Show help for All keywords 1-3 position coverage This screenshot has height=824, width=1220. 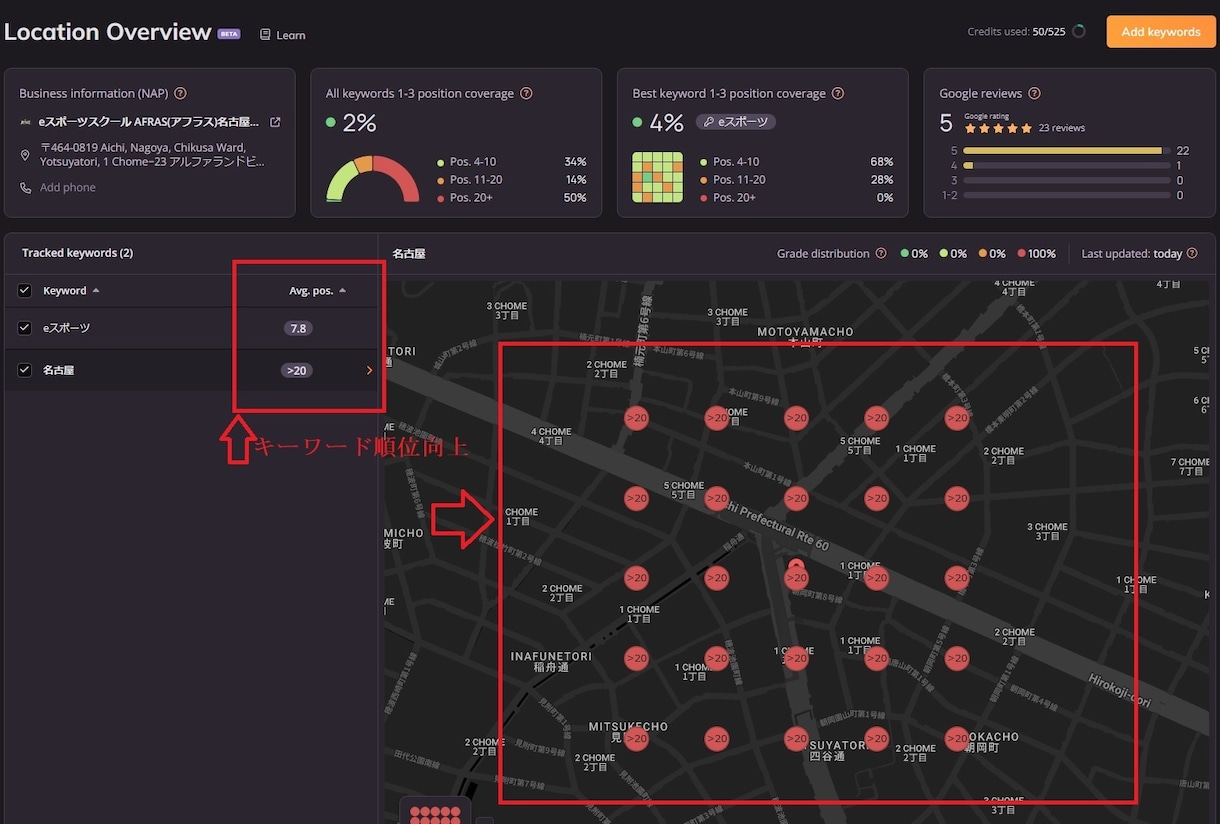(x=526, y=93)
